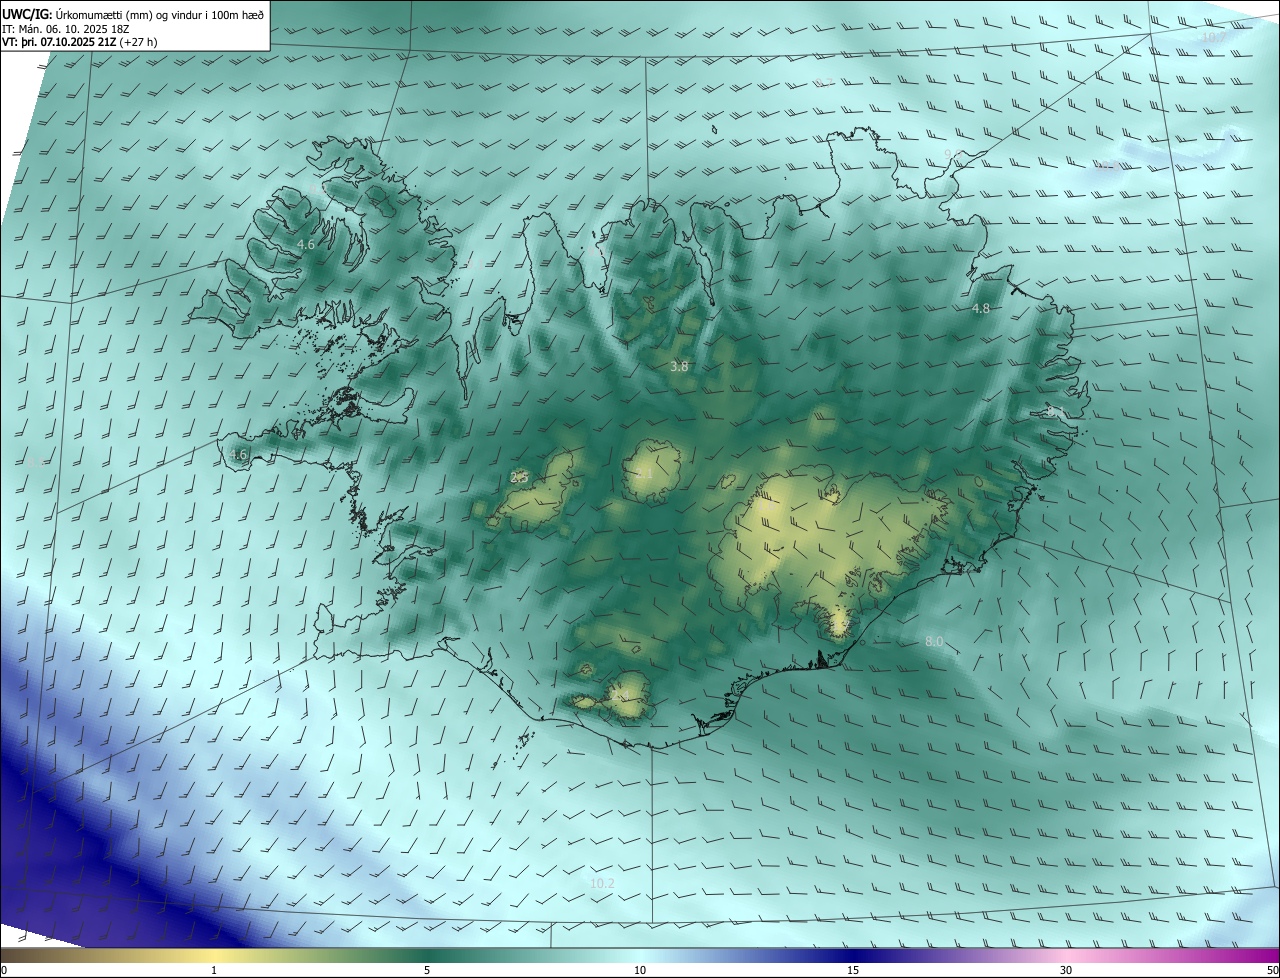Click the 8.0 value label off southeast coast
This screenshot has height=978, width=1280.
pyautogui.click(x=934, y=641)
